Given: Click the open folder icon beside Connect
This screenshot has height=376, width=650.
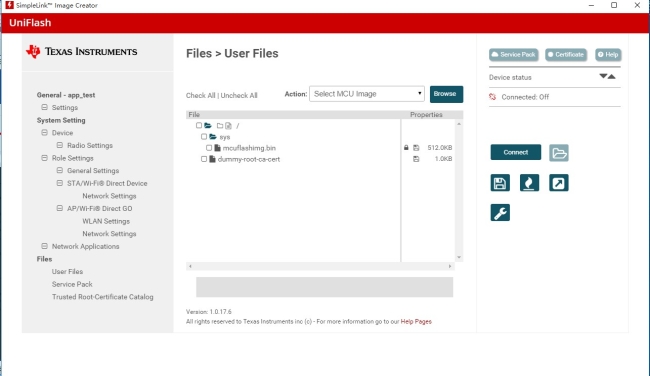Looking at the screenshot, I should click(x=559, y=153).
